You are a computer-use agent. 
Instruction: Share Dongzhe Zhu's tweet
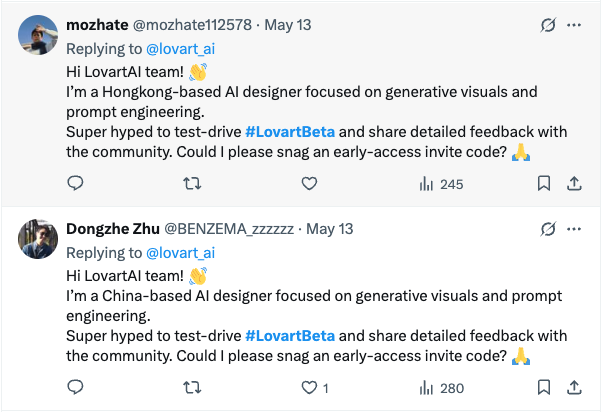coord(574,387)
